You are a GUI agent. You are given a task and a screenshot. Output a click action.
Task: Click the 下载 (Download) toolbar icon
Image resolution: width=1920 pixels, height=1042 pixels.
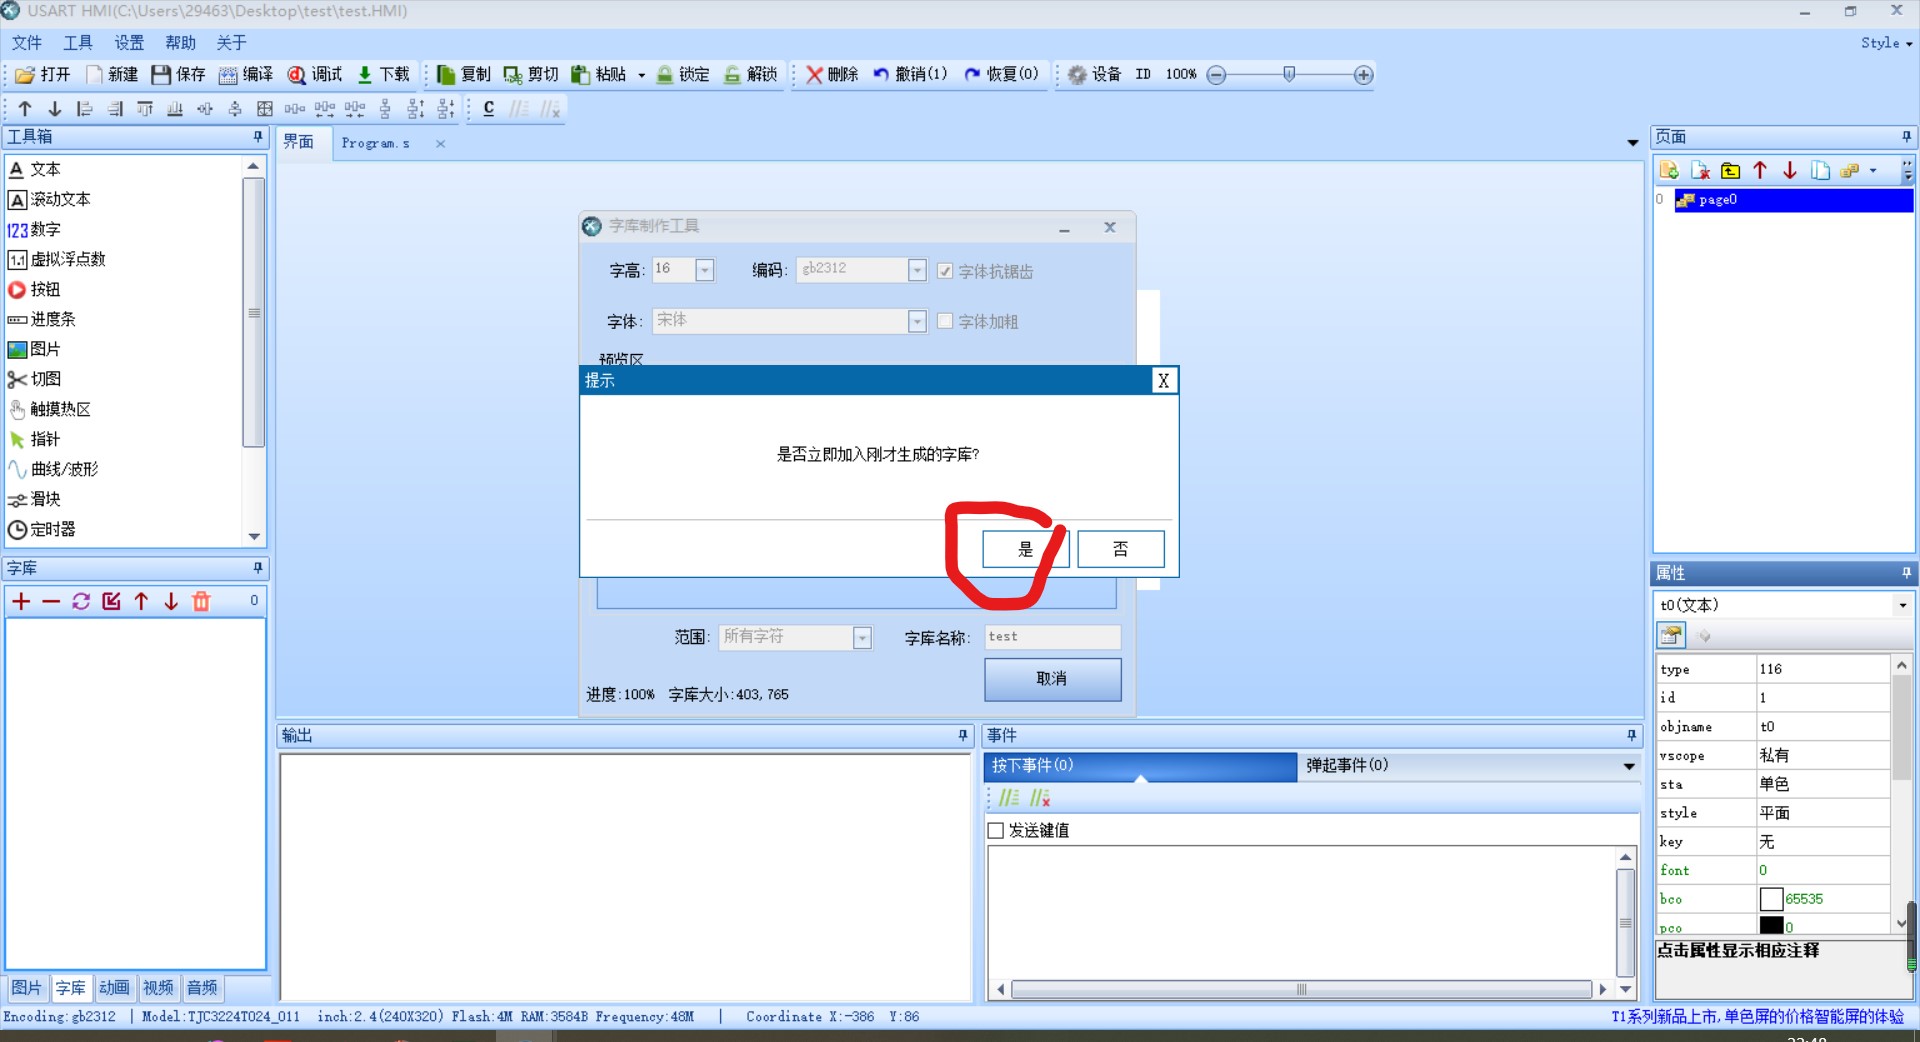(383, 75)
